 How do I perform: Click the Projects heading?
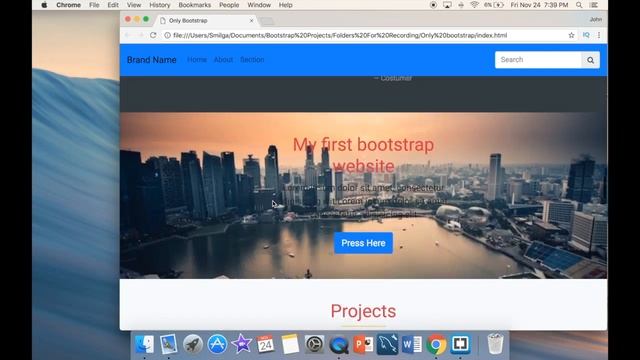(363, 311)
